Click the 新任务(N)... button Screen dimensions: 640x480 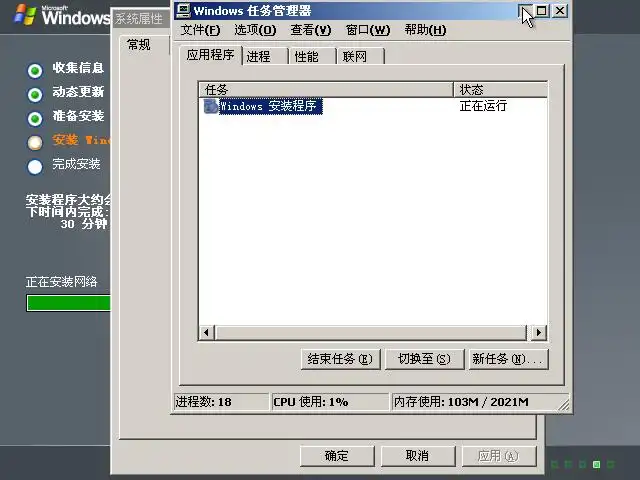(x=508, y=359)
